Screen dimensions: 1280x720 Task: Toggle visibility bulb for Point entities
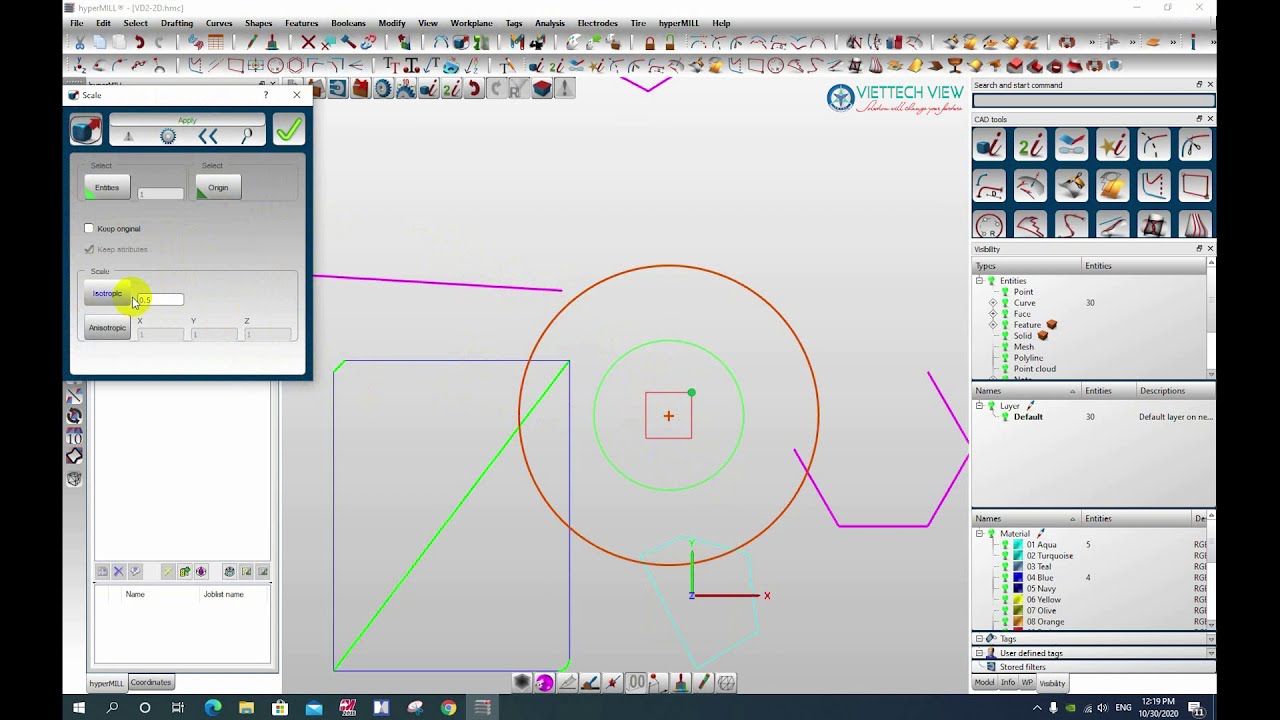pyautogui.click(x=1005, y=292)
